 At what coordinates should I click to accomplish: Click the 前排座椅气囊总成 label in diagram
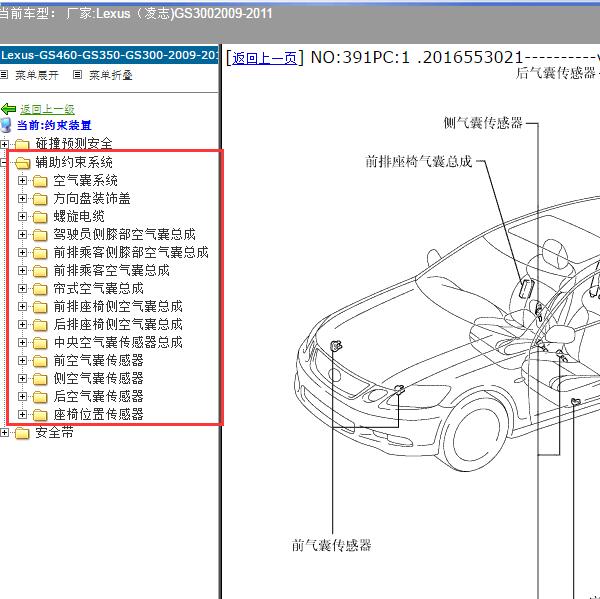(419, 161)
